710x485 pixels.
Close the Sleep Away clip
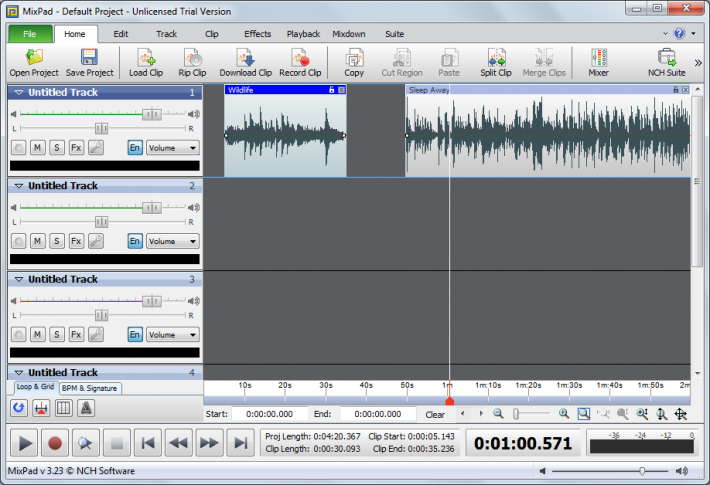pyautogui.click(x=686, y=90)
